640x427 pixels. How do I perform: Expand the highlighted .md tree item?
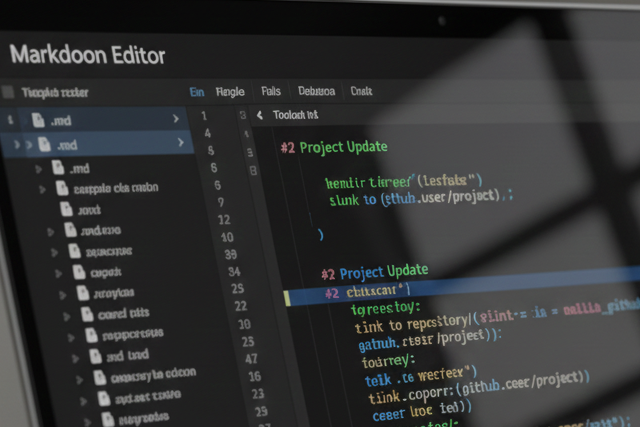tap(15, 145)
